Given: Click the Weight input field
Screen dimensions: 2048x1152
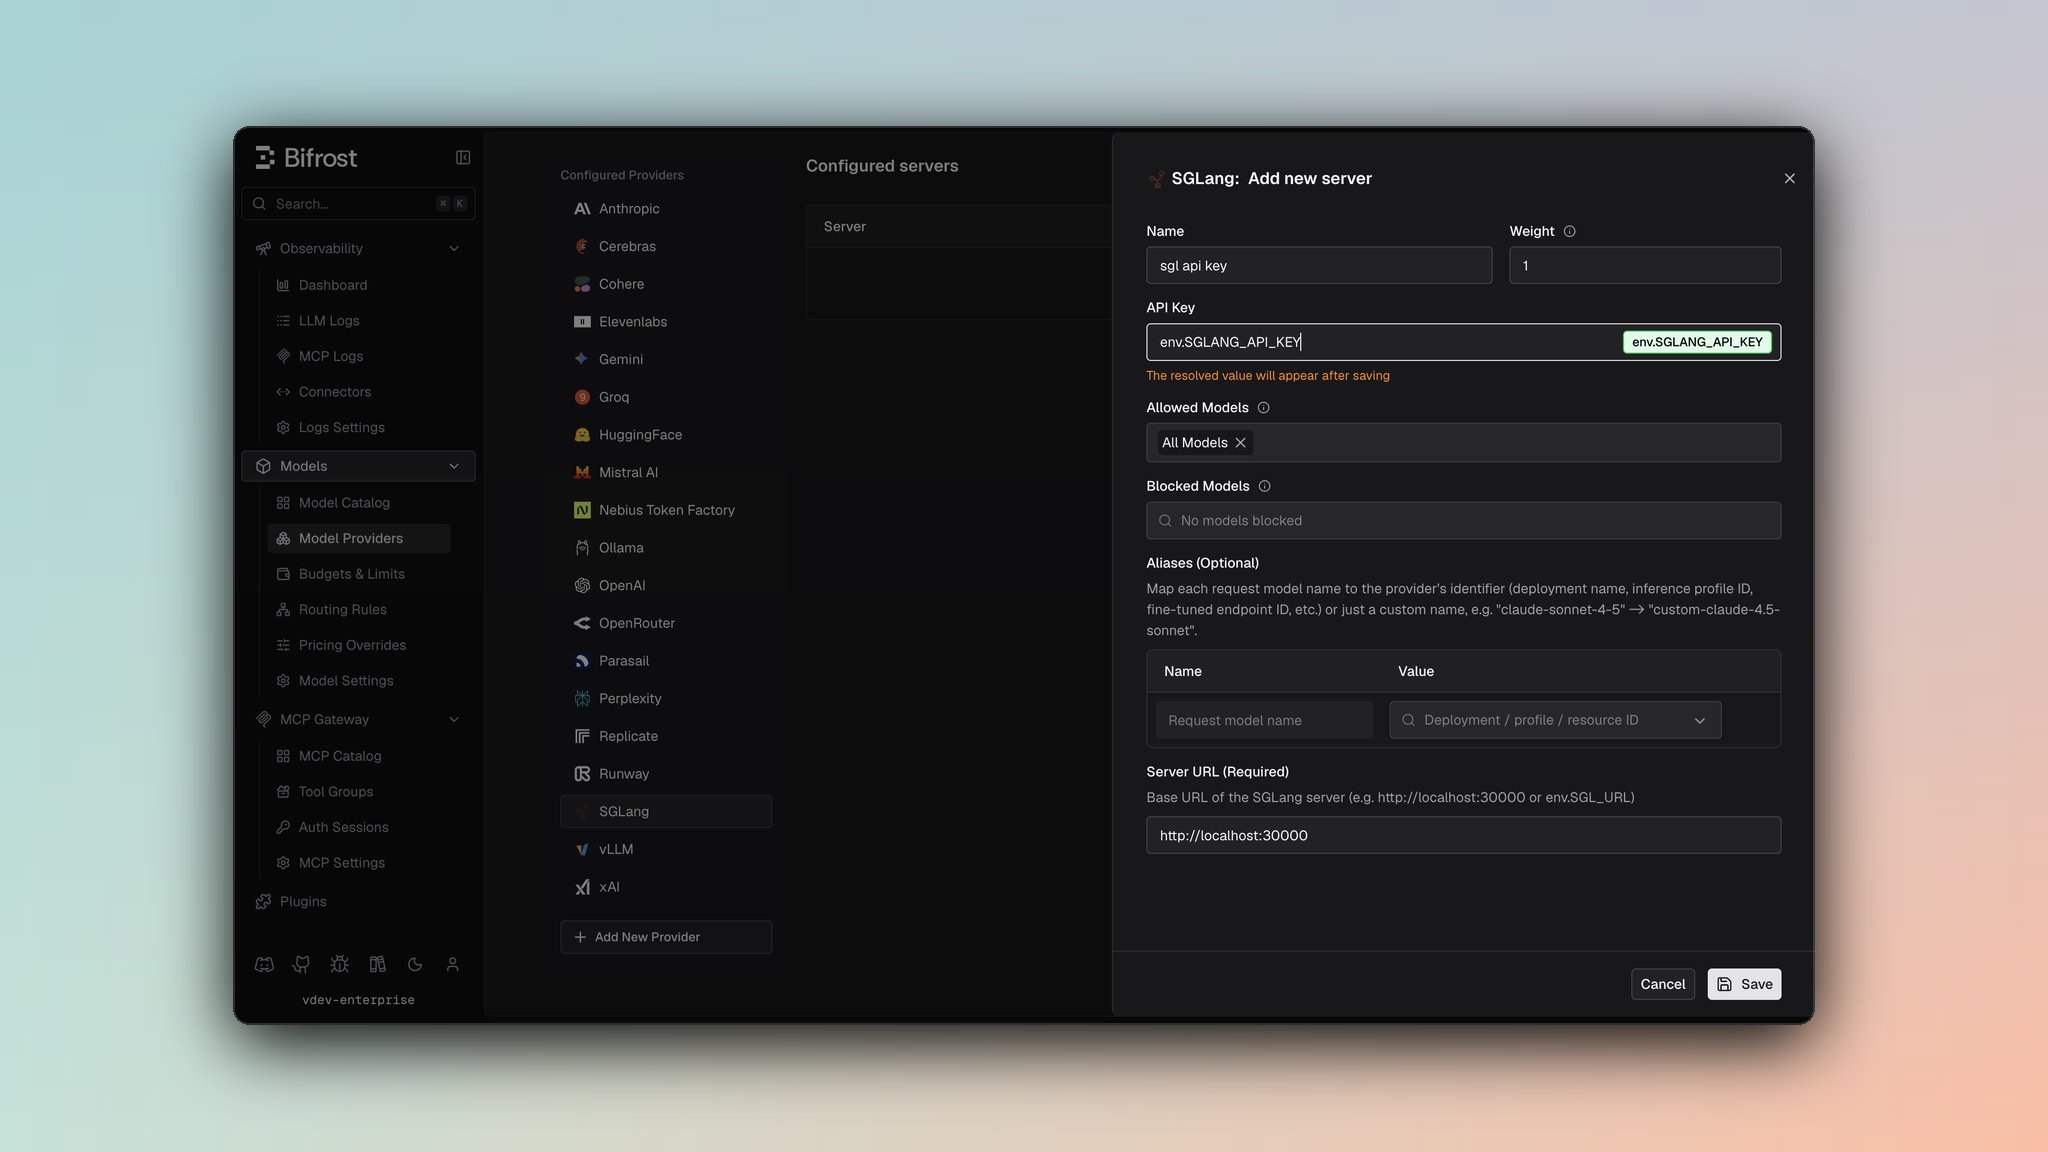Looking at the screenshot, I should 1645,265.
